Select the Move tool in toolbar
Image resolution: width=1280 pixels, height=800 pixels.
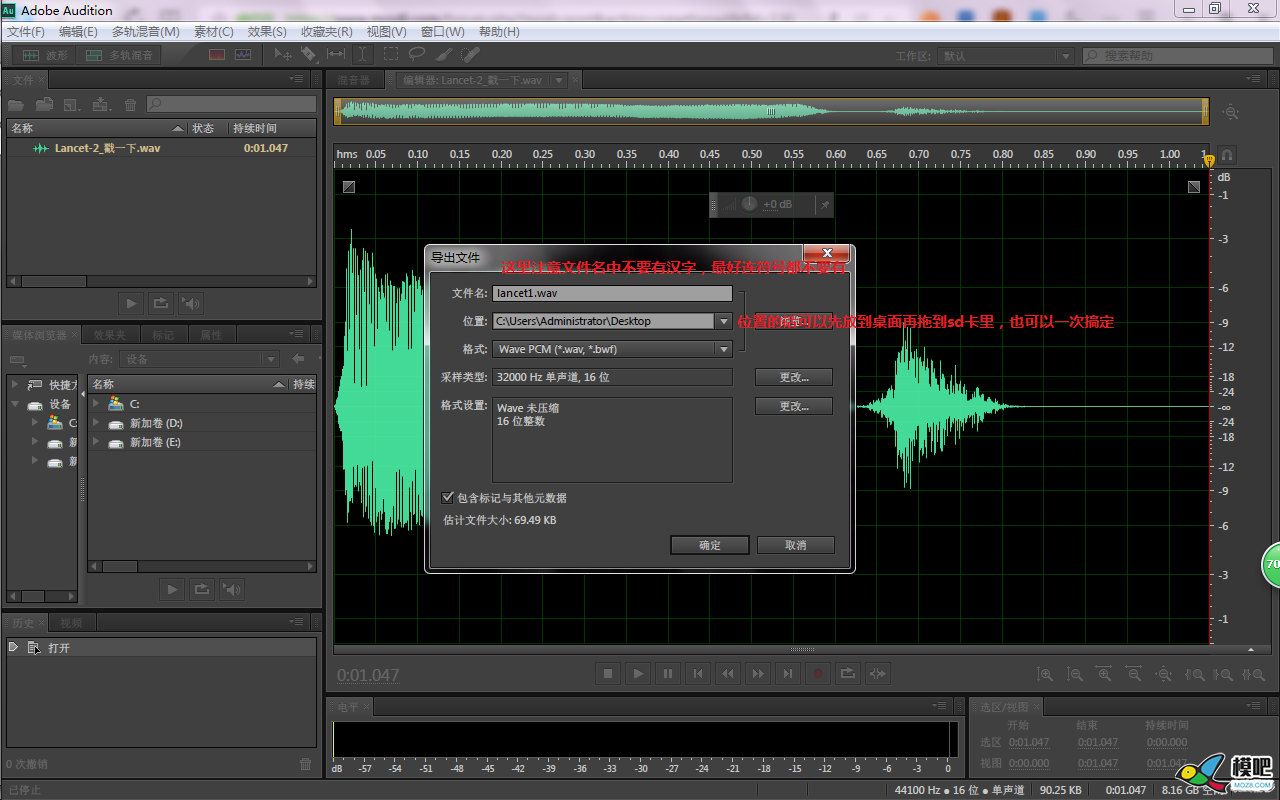(x=283, y=55)
